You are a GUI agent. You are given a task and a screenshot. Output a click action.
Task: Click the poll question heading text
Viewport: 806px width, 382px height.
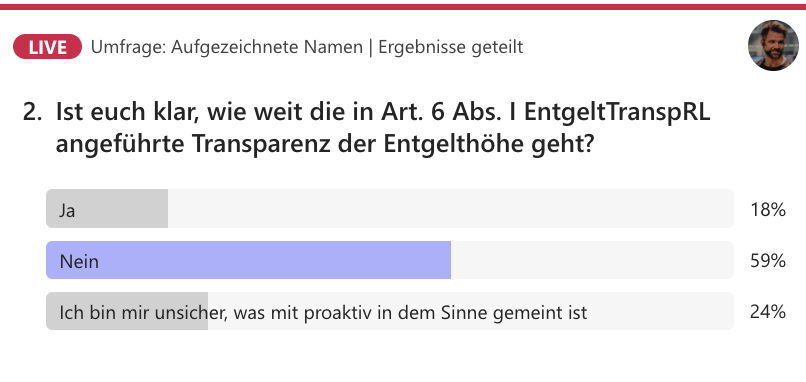coord(382,129)
